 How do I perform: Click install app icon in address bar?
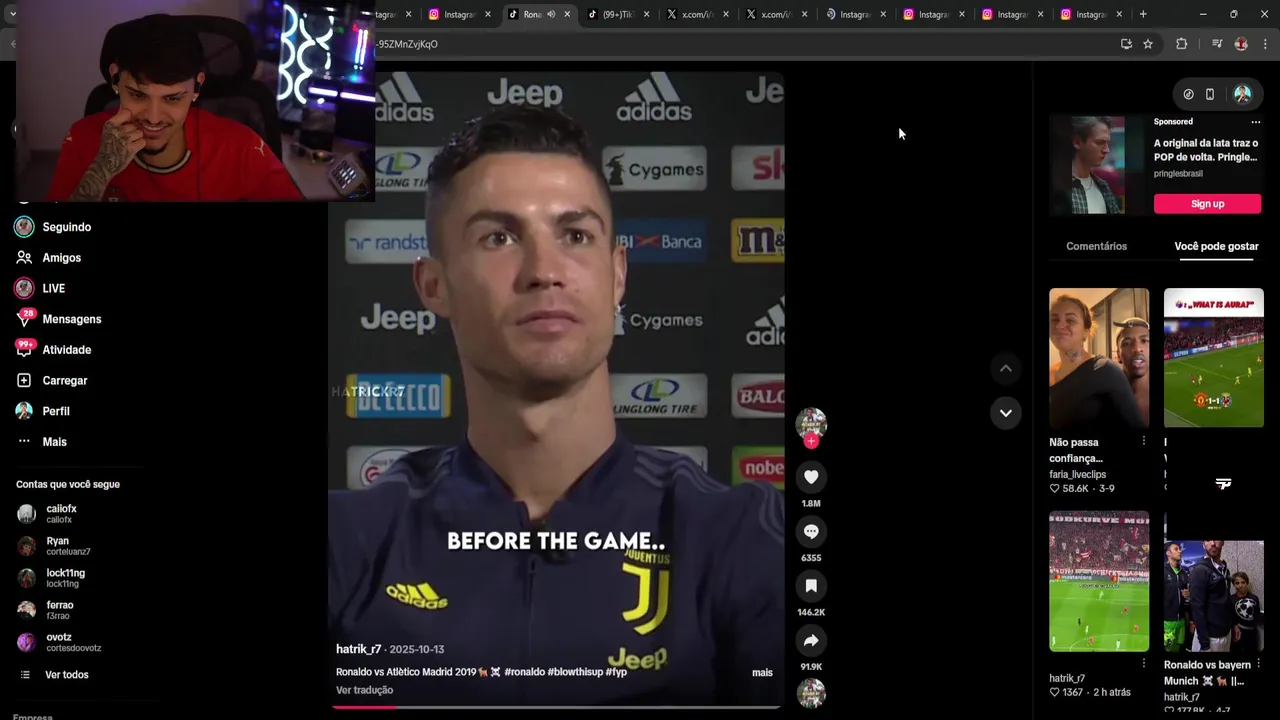coord(1126,44)
